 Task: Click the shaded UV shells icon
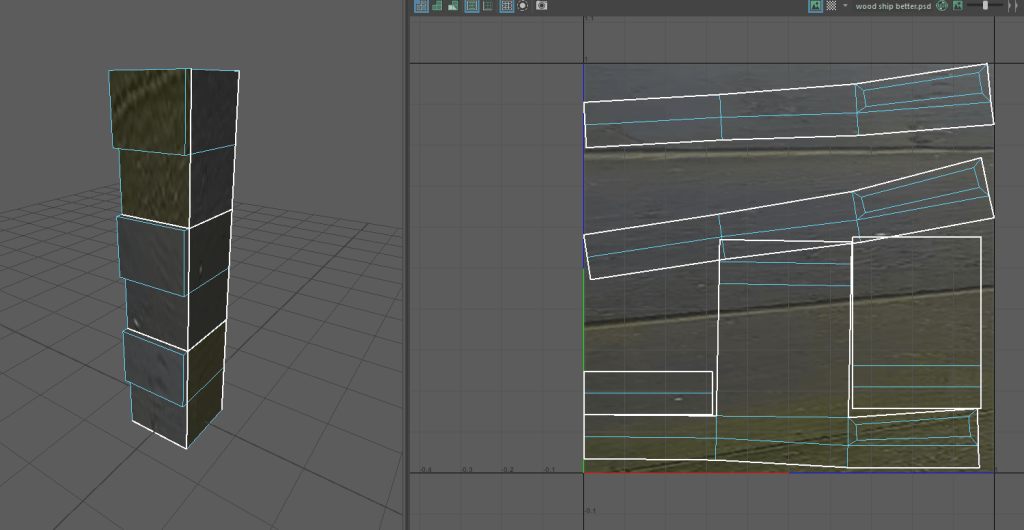click(x=437, y=5)
